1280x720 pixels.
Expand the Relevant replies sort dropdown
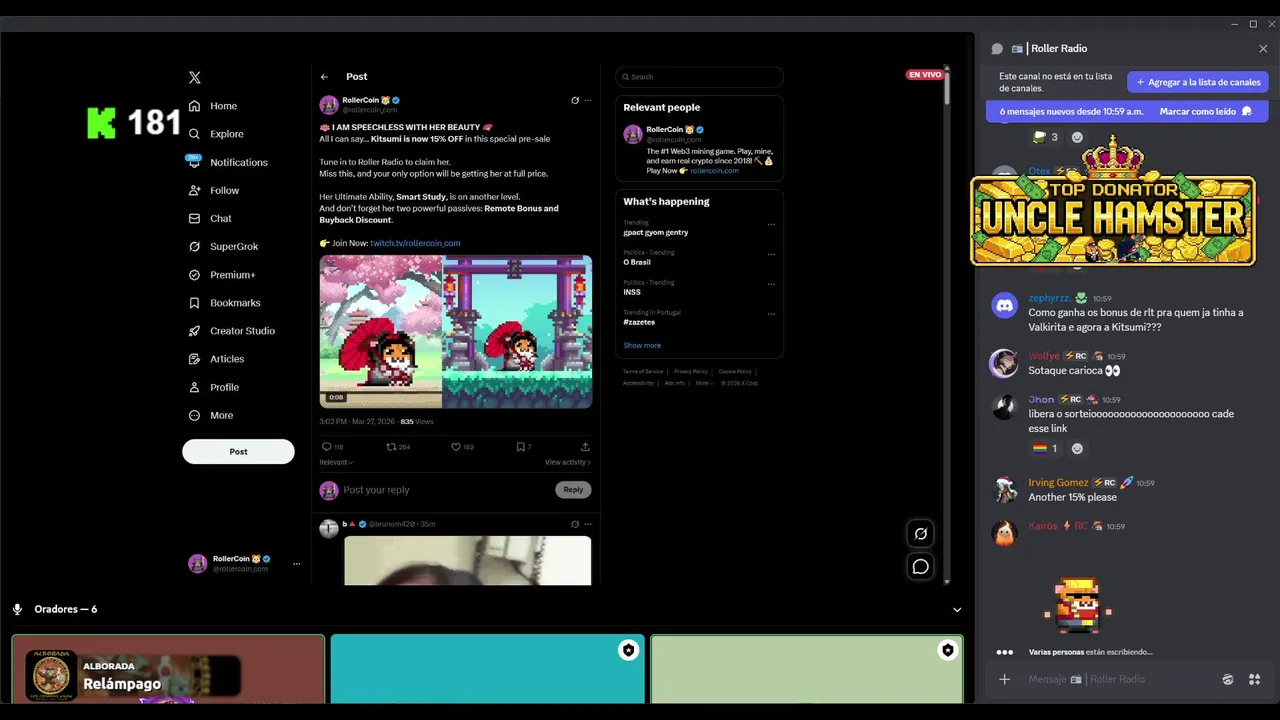pyautogui.click(x=336, y=462)
